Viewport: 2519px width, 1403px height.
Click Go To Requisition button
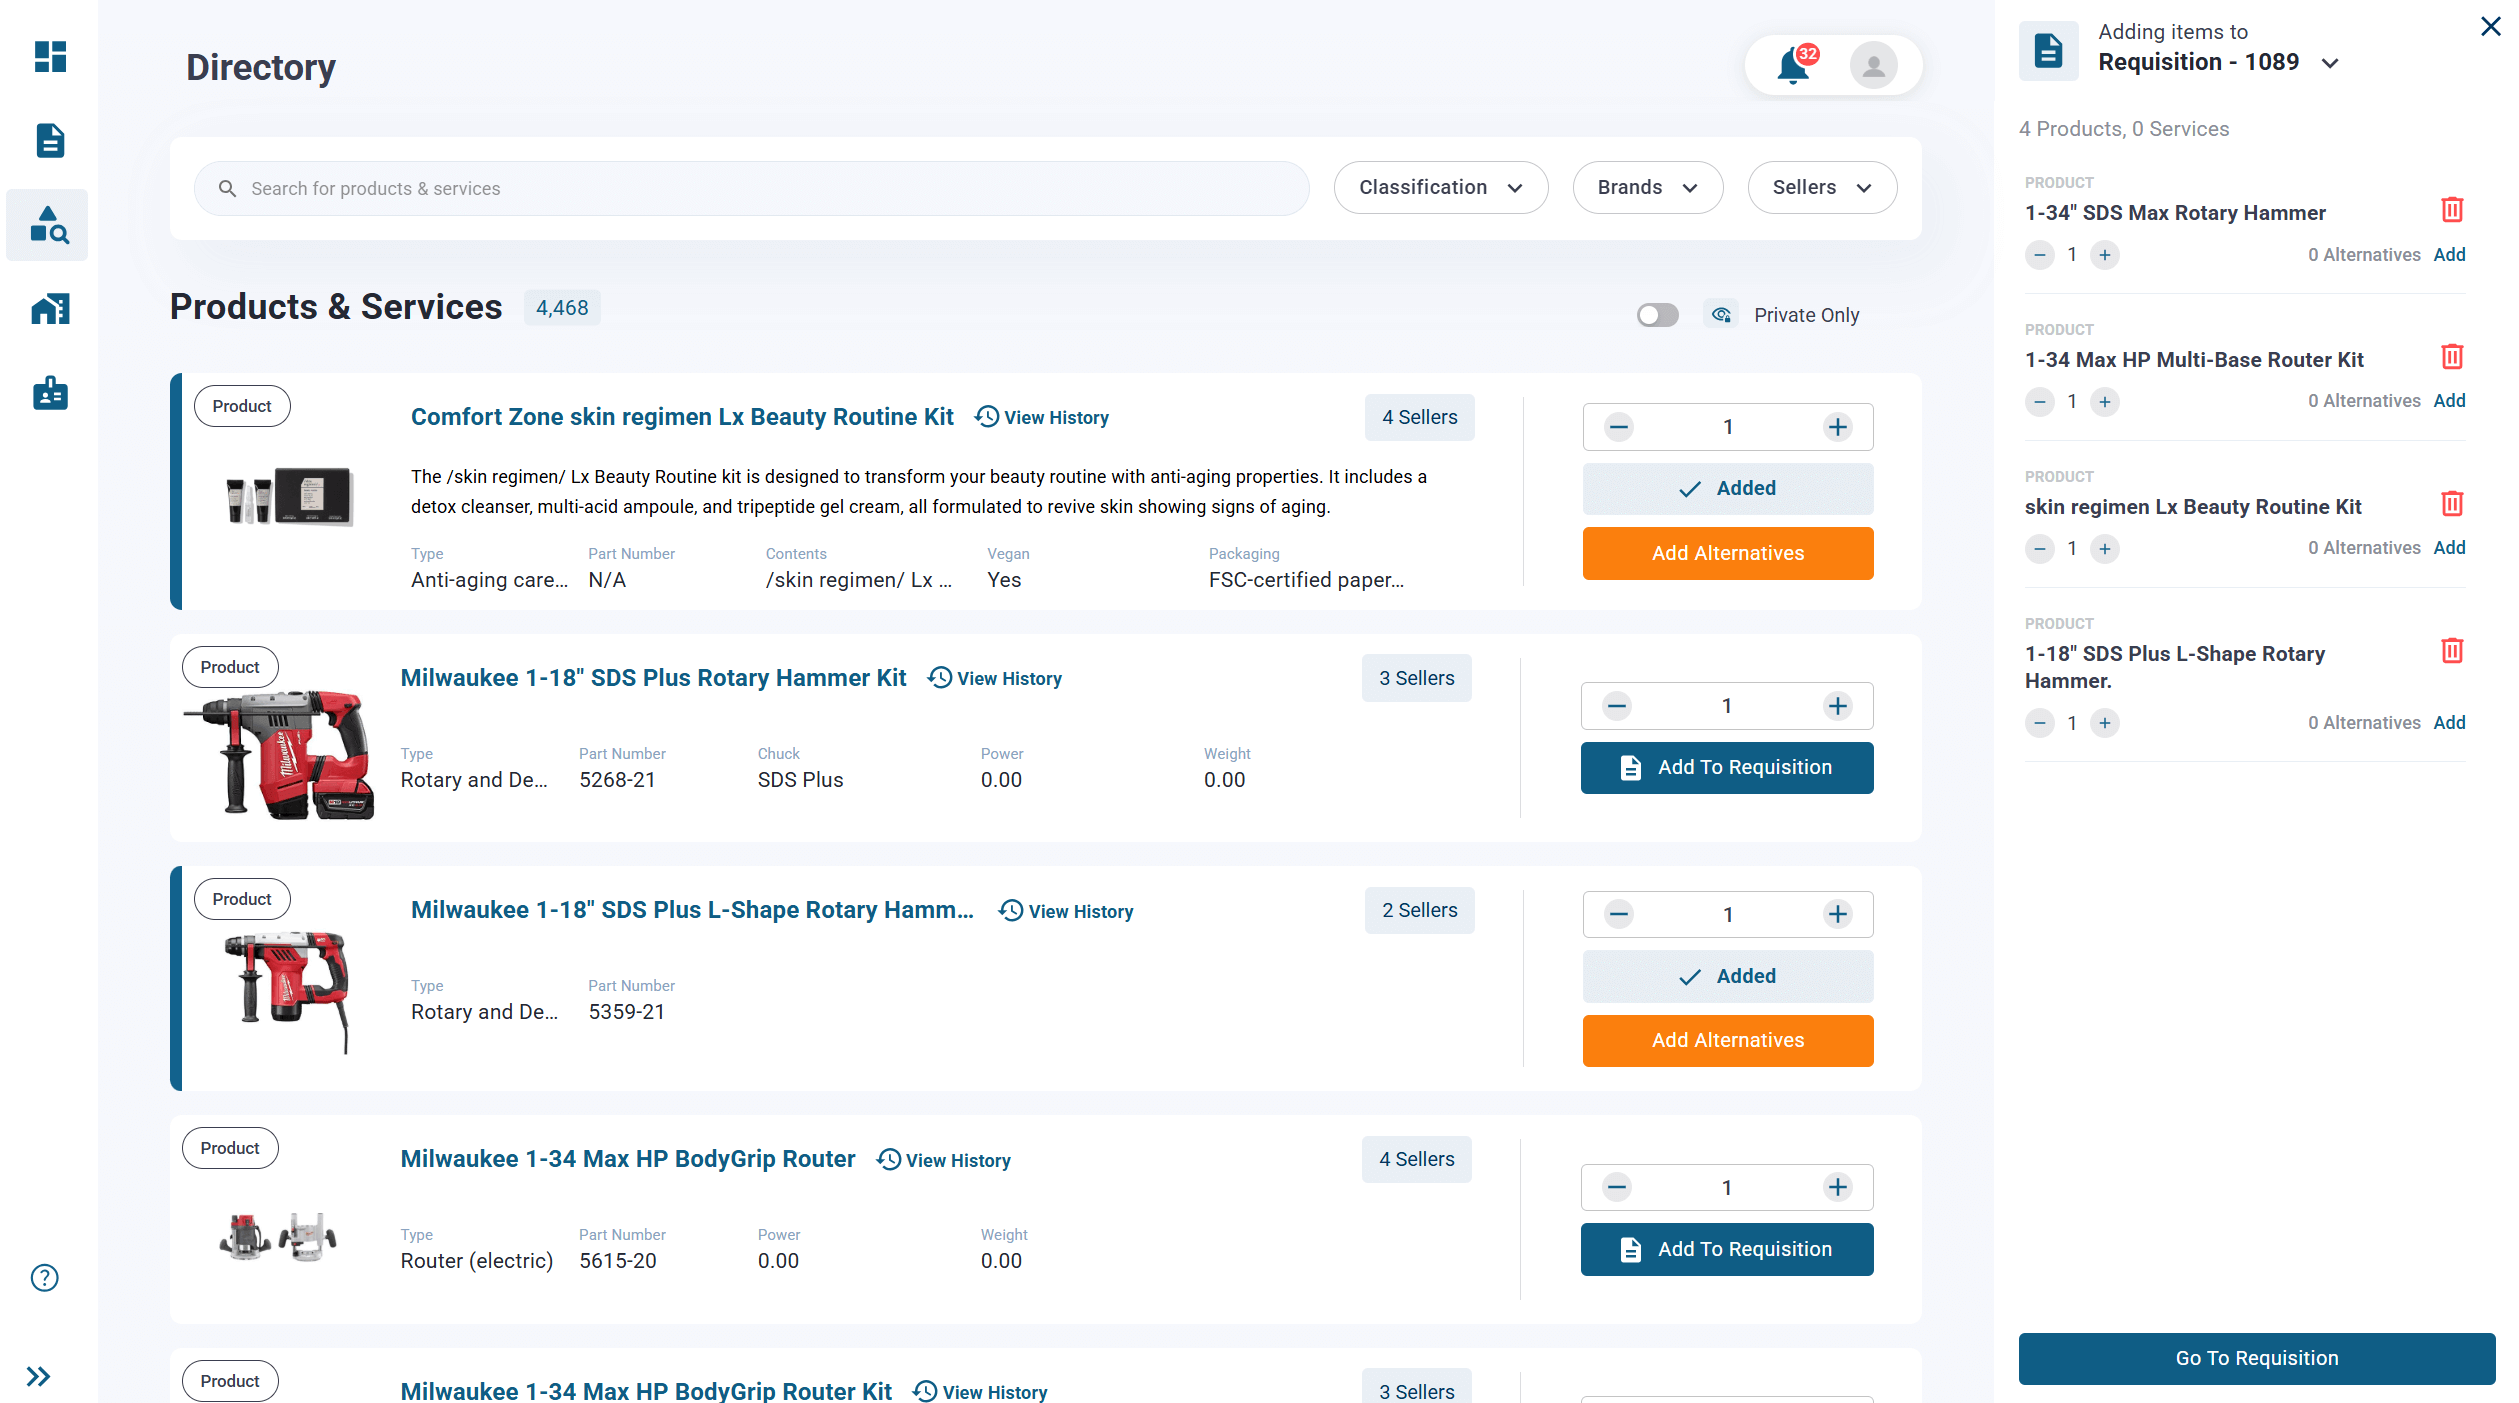tap(2255, 1358)
